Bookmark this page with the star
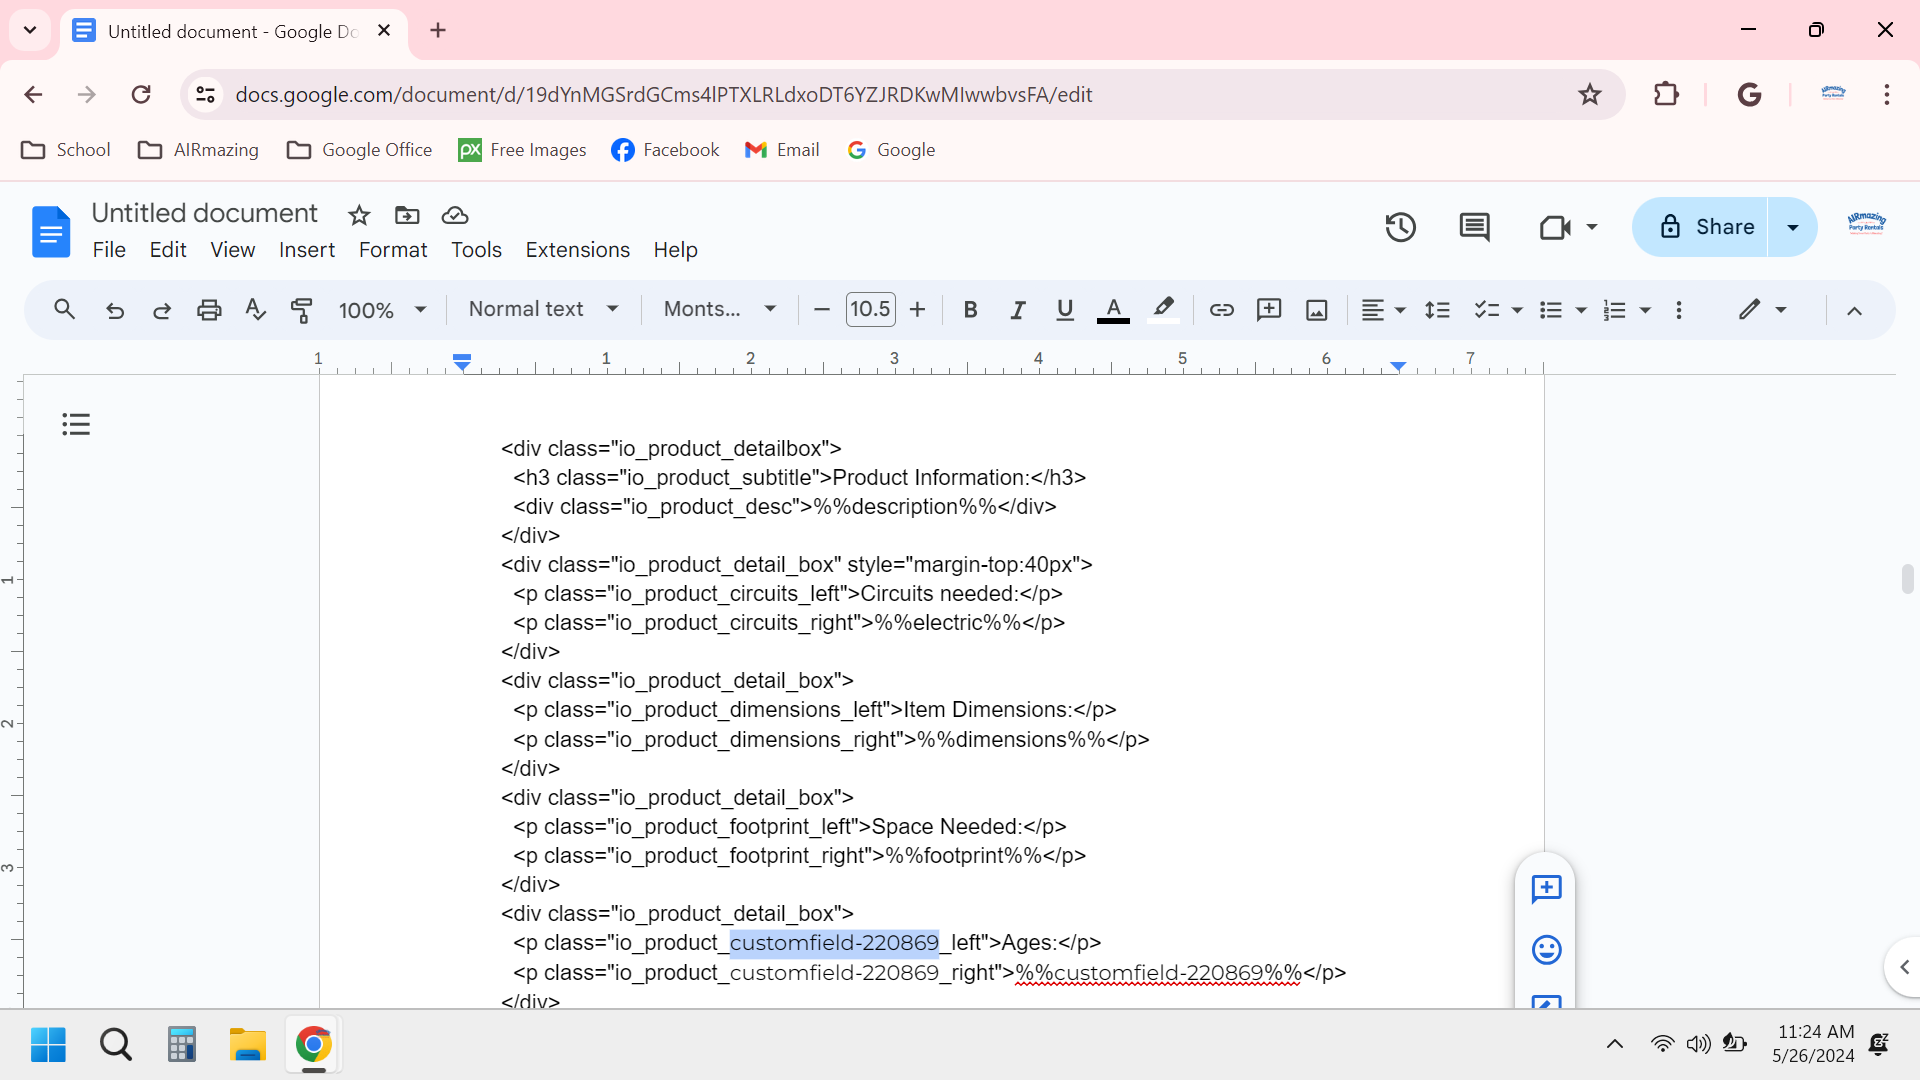This screenshot has height=1080, width=1920. (x=1590, y=94)
